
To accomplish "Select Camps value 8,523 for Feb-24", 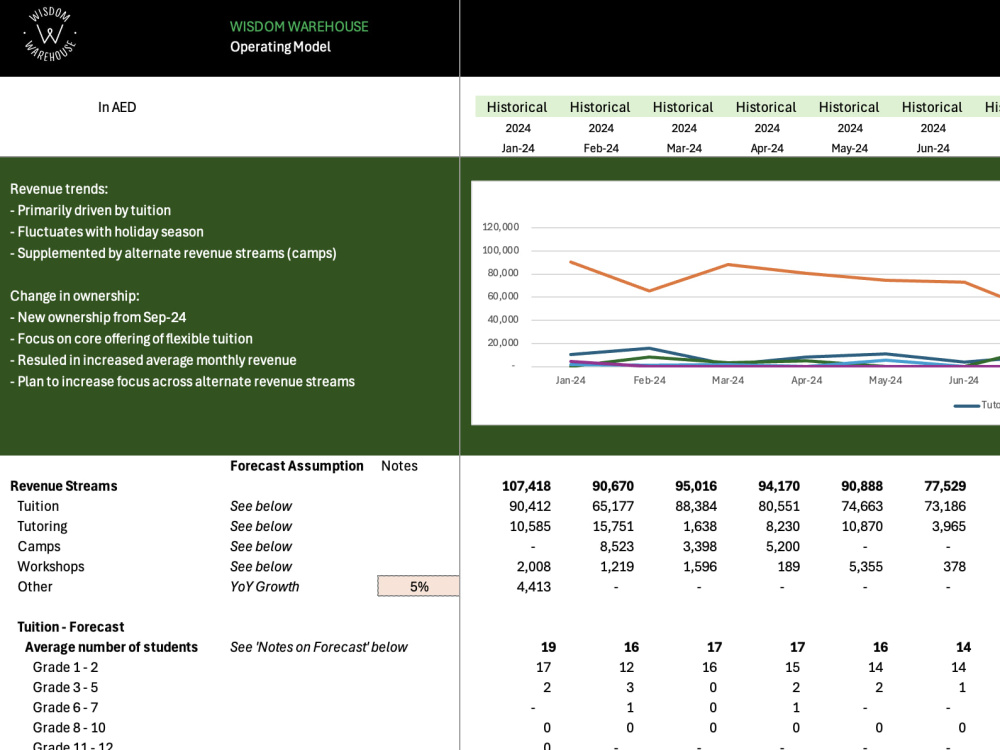I will (617, 546).
